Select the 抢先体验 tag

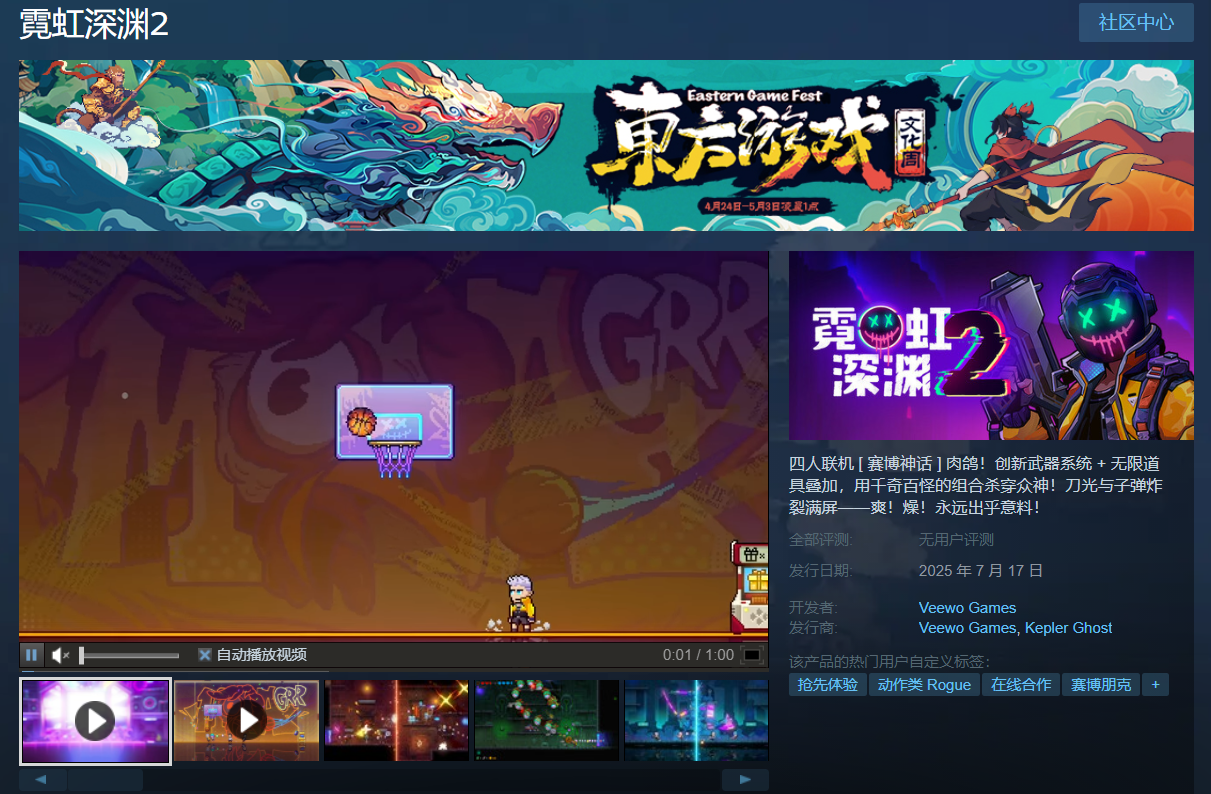[x=828, y=685]
